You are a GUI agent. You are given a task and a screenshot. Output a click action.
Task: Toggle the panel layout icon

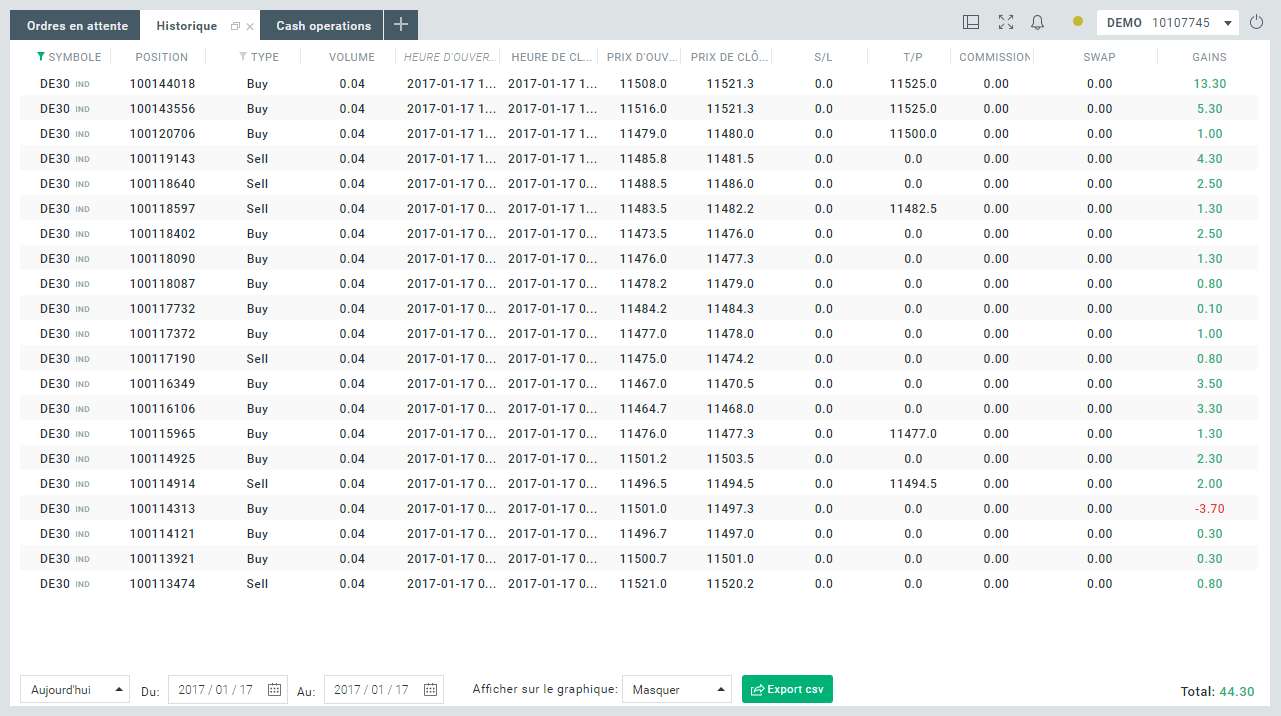pyautogui.click(x=970, y=22)
